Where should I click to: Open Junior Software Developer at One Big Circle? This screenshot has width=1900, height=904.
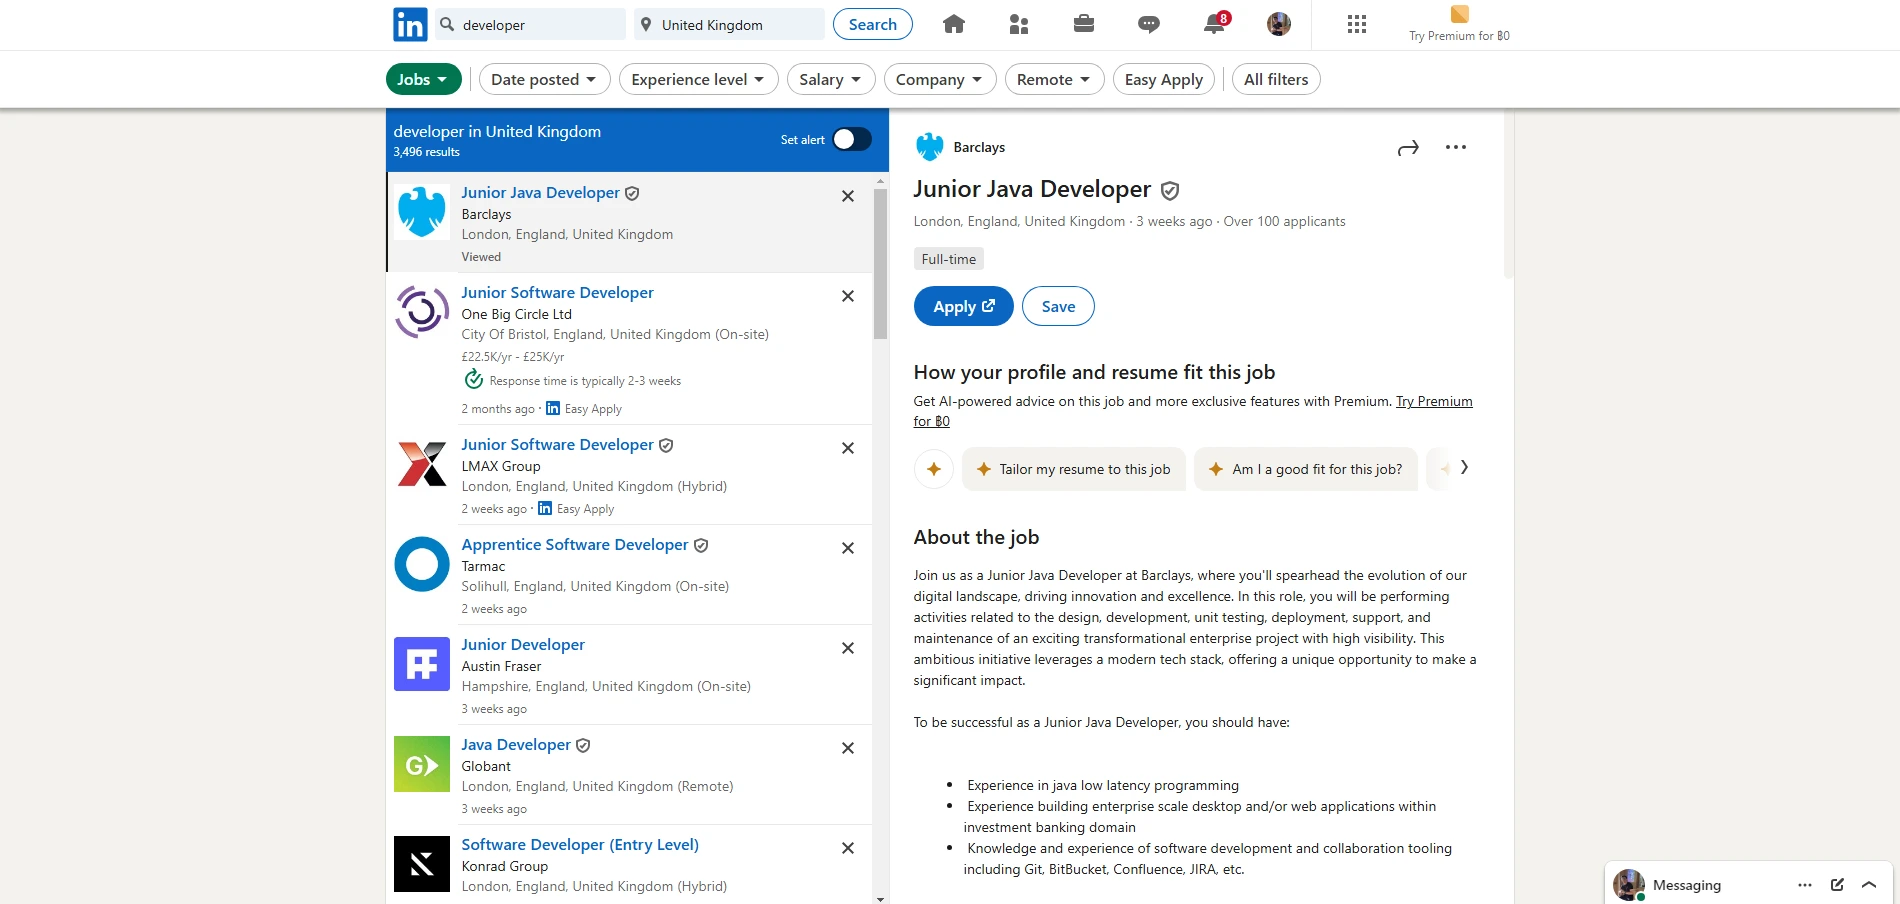(x=557, y=292)
